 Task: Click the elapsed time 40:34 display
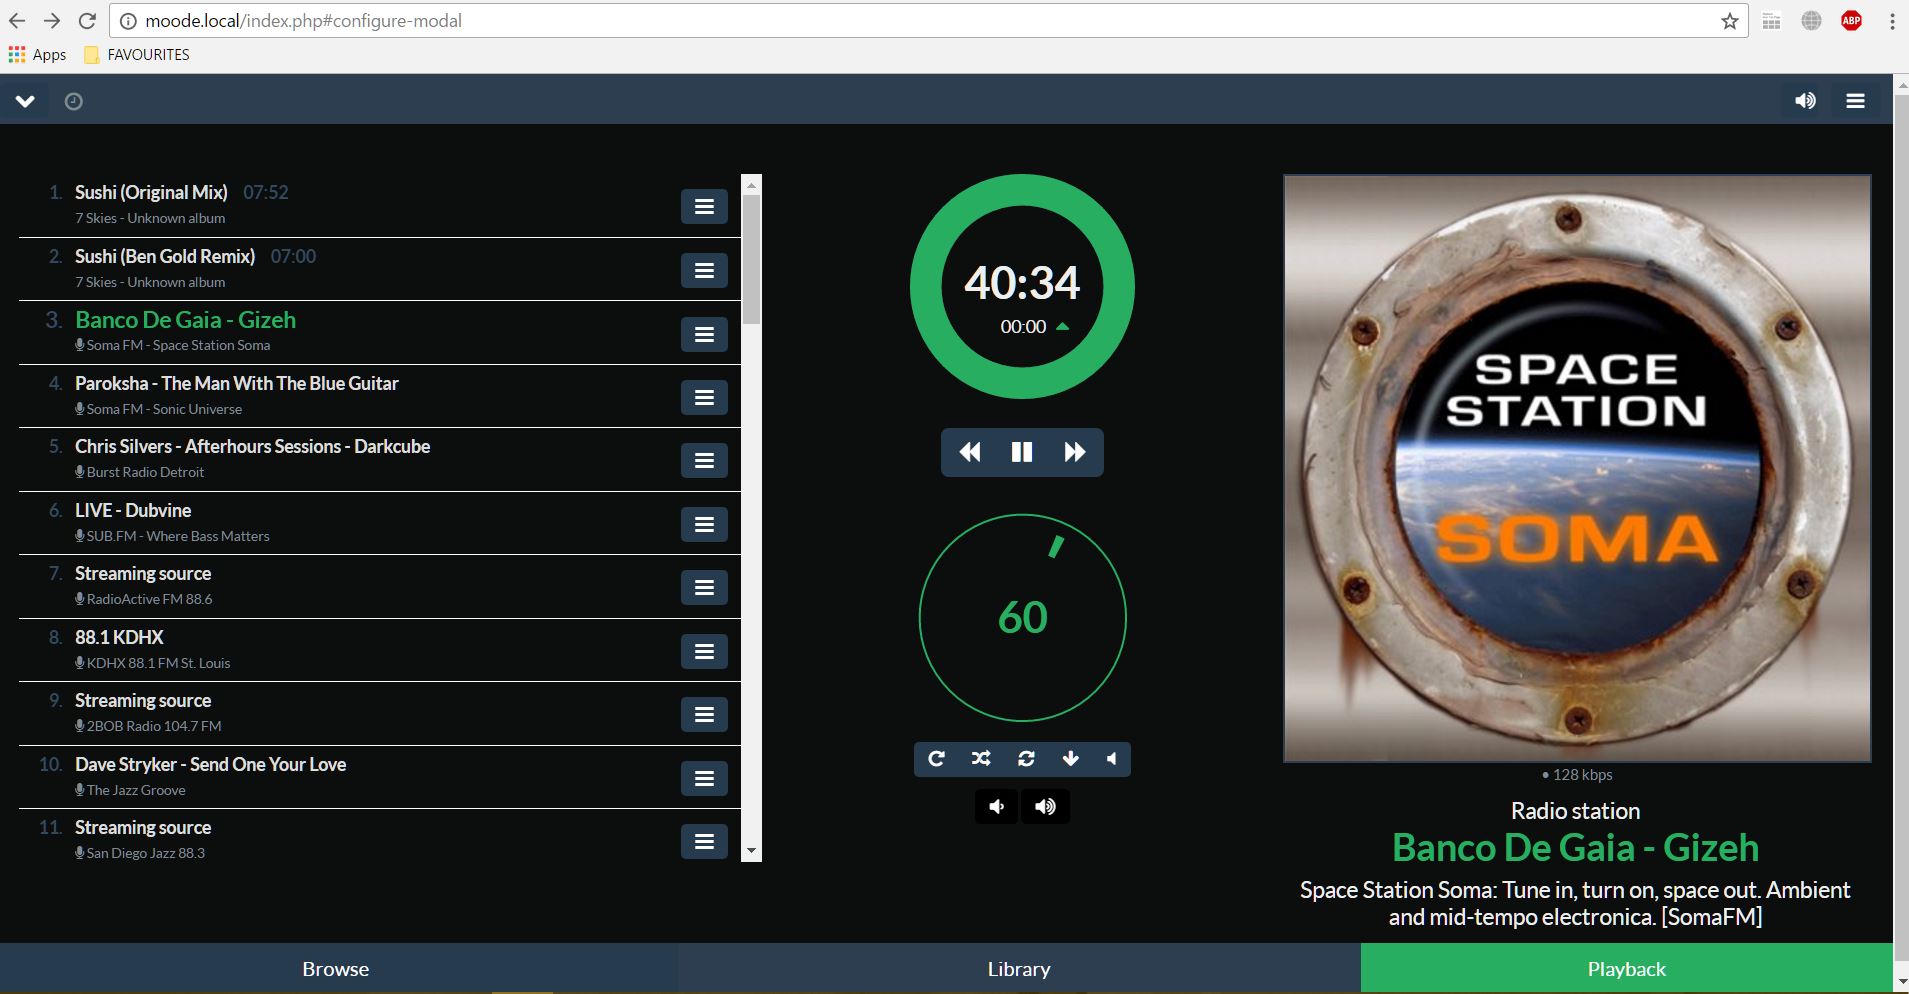click(x=1022, y=283)
